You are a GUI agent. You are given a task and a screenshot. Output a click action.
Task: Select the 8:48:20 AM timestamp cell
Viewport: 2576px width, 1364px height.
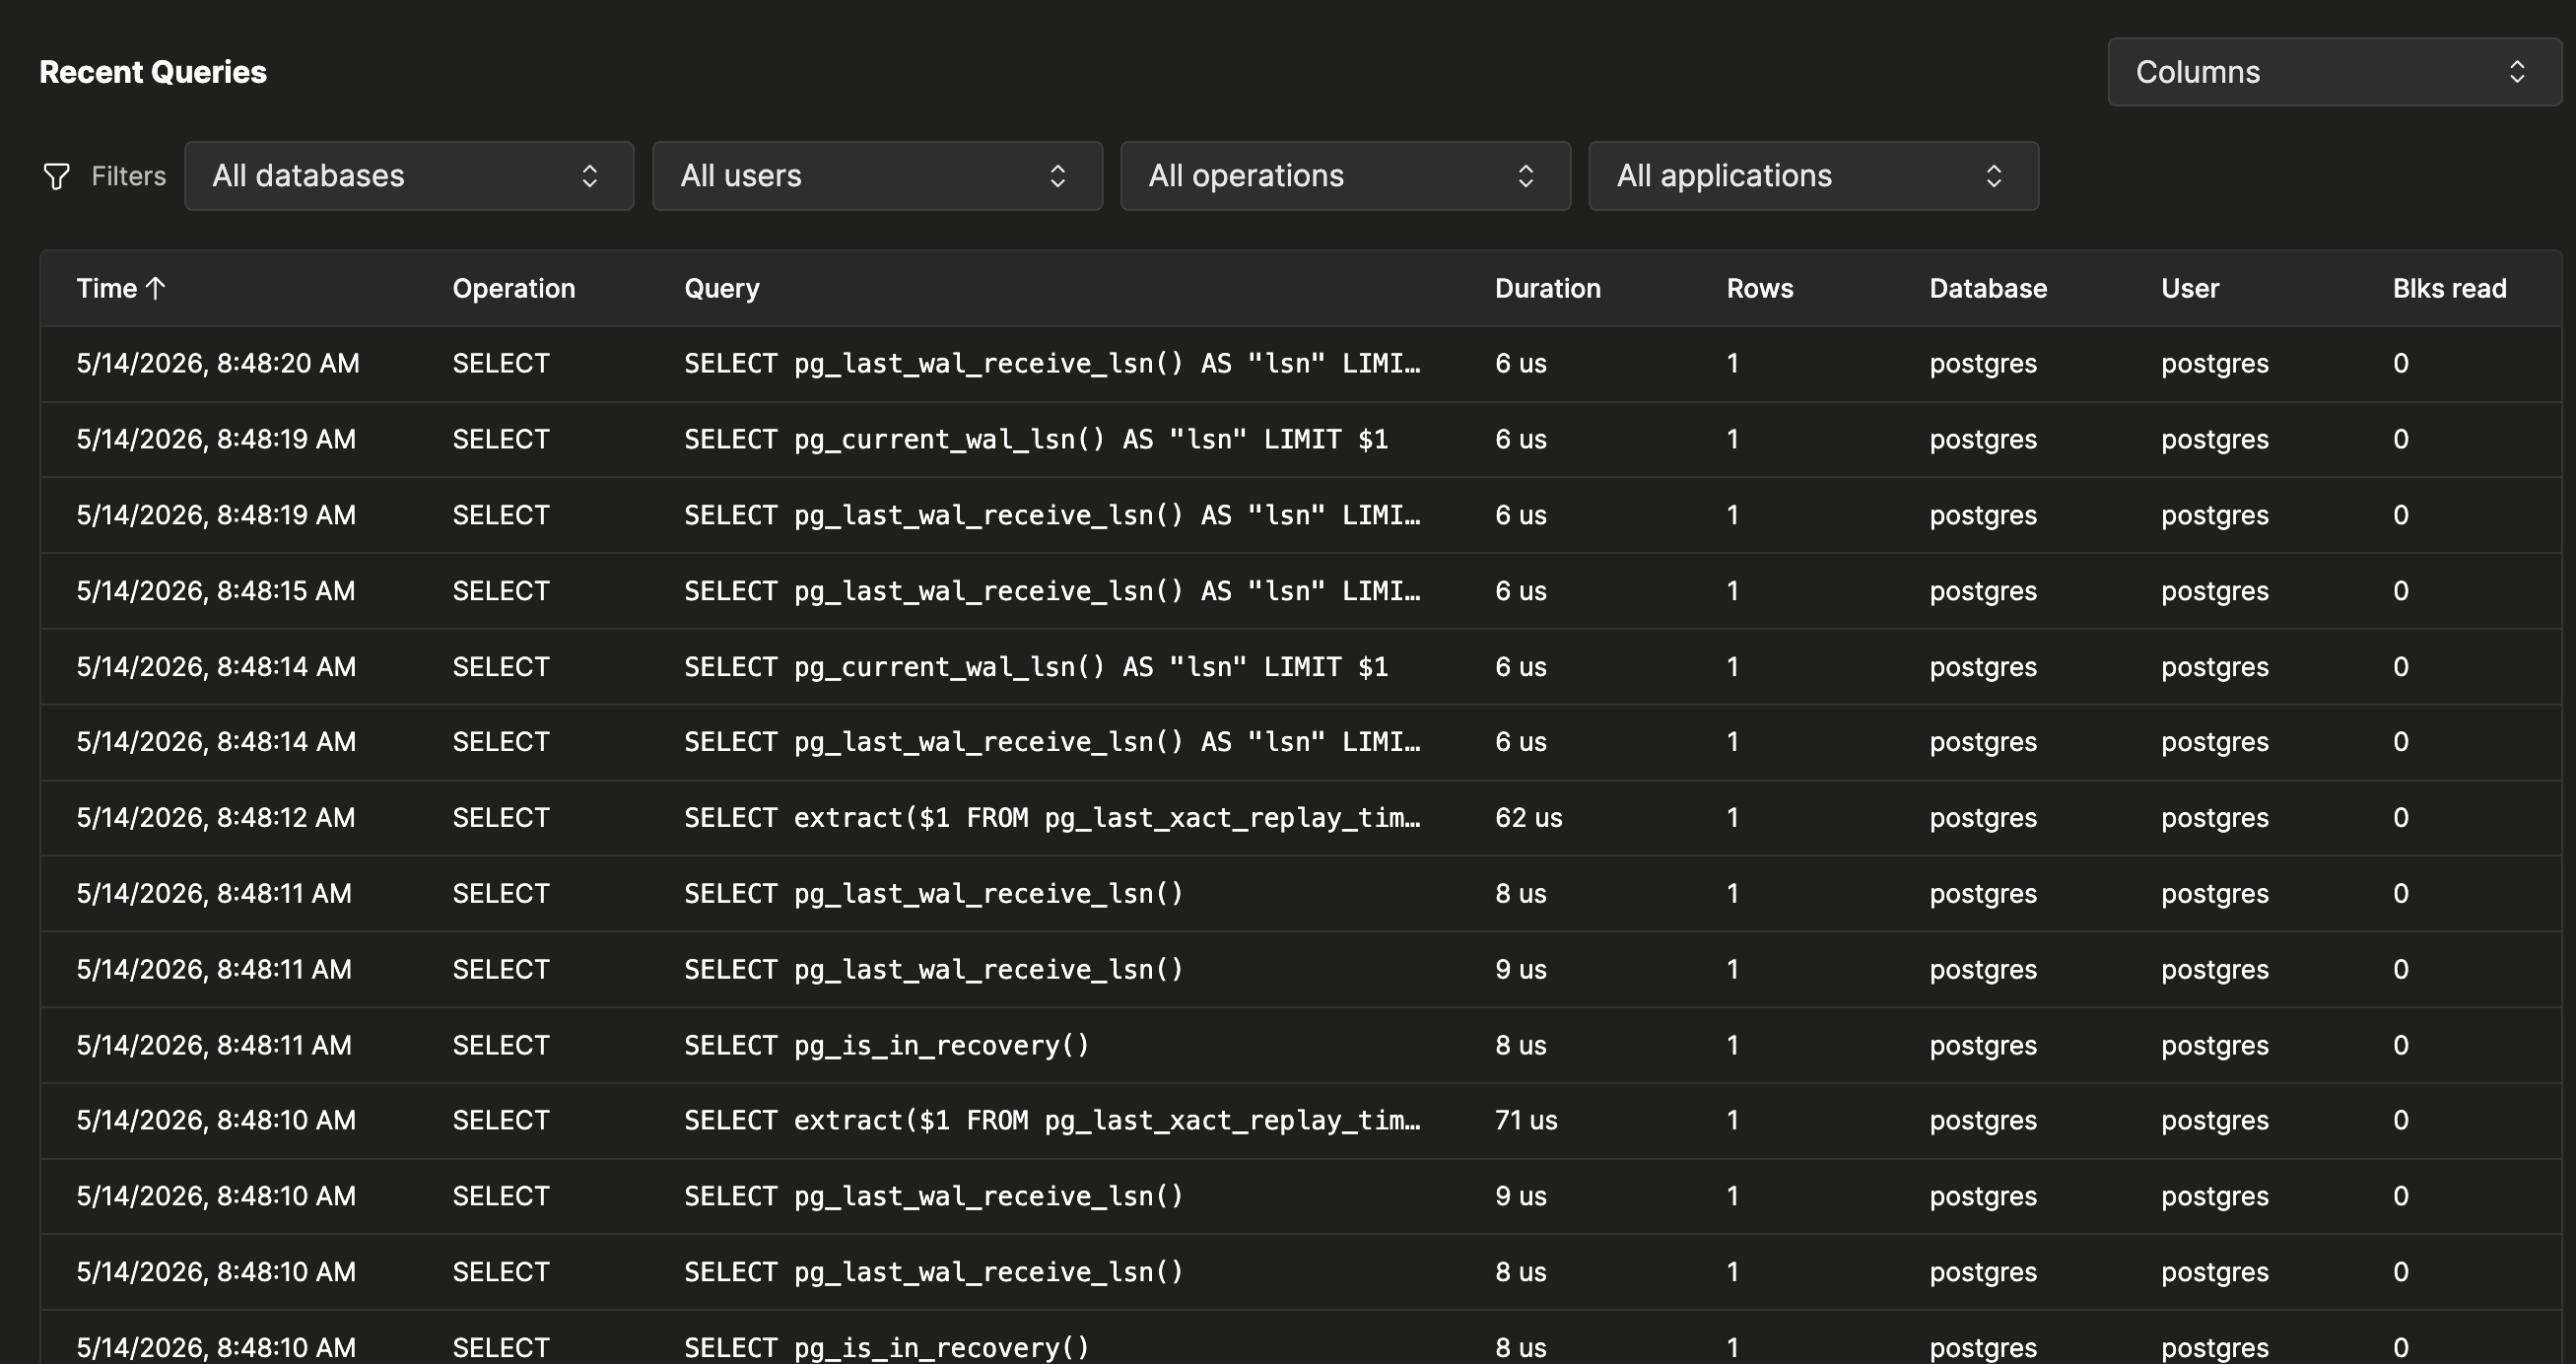click(218, 363)
